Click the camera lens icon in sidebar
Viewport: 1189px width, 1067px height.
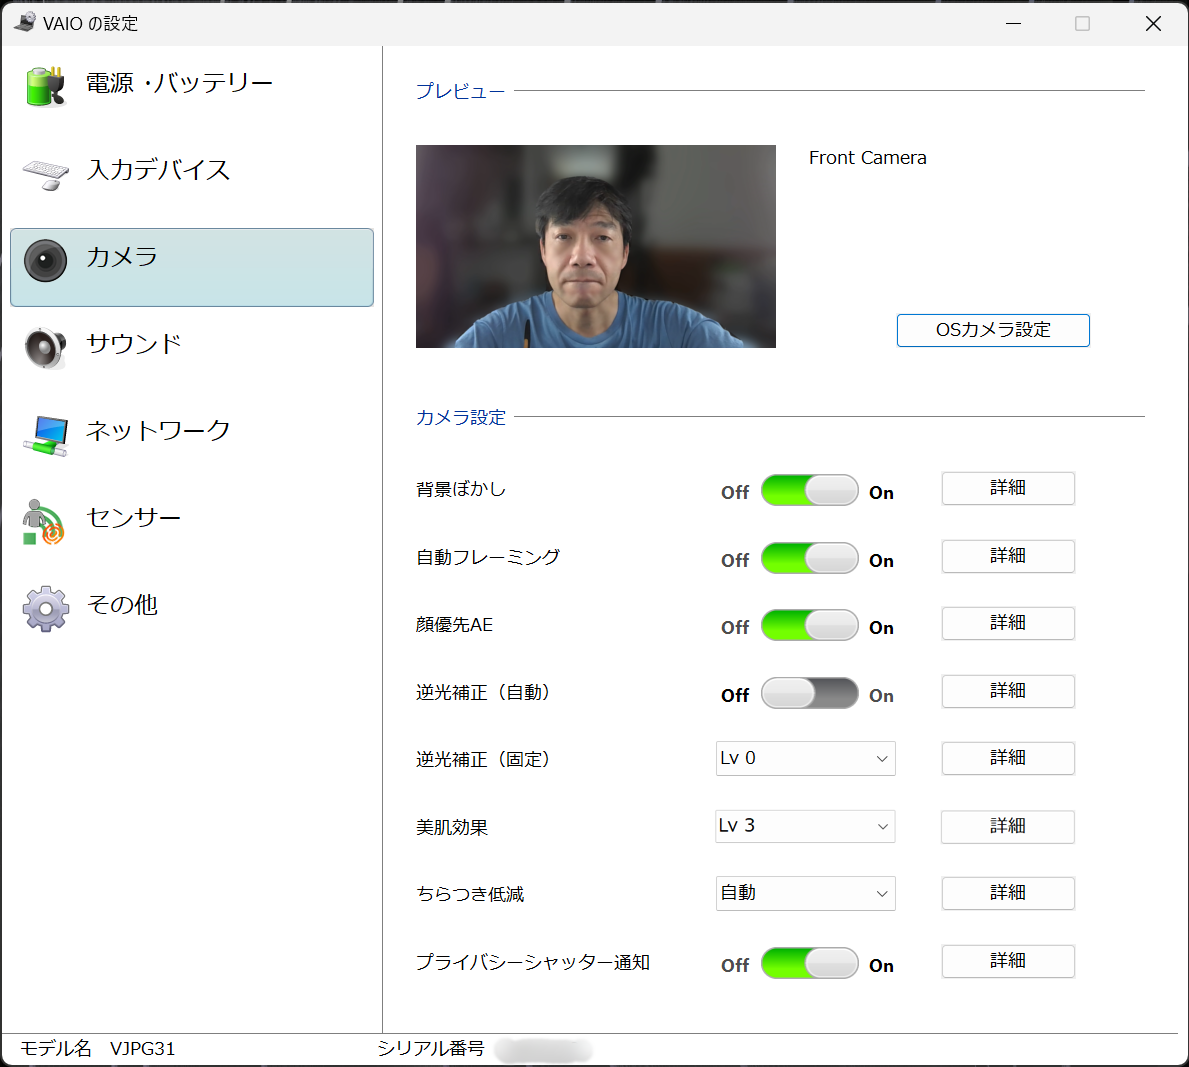[x=45, y=261]
